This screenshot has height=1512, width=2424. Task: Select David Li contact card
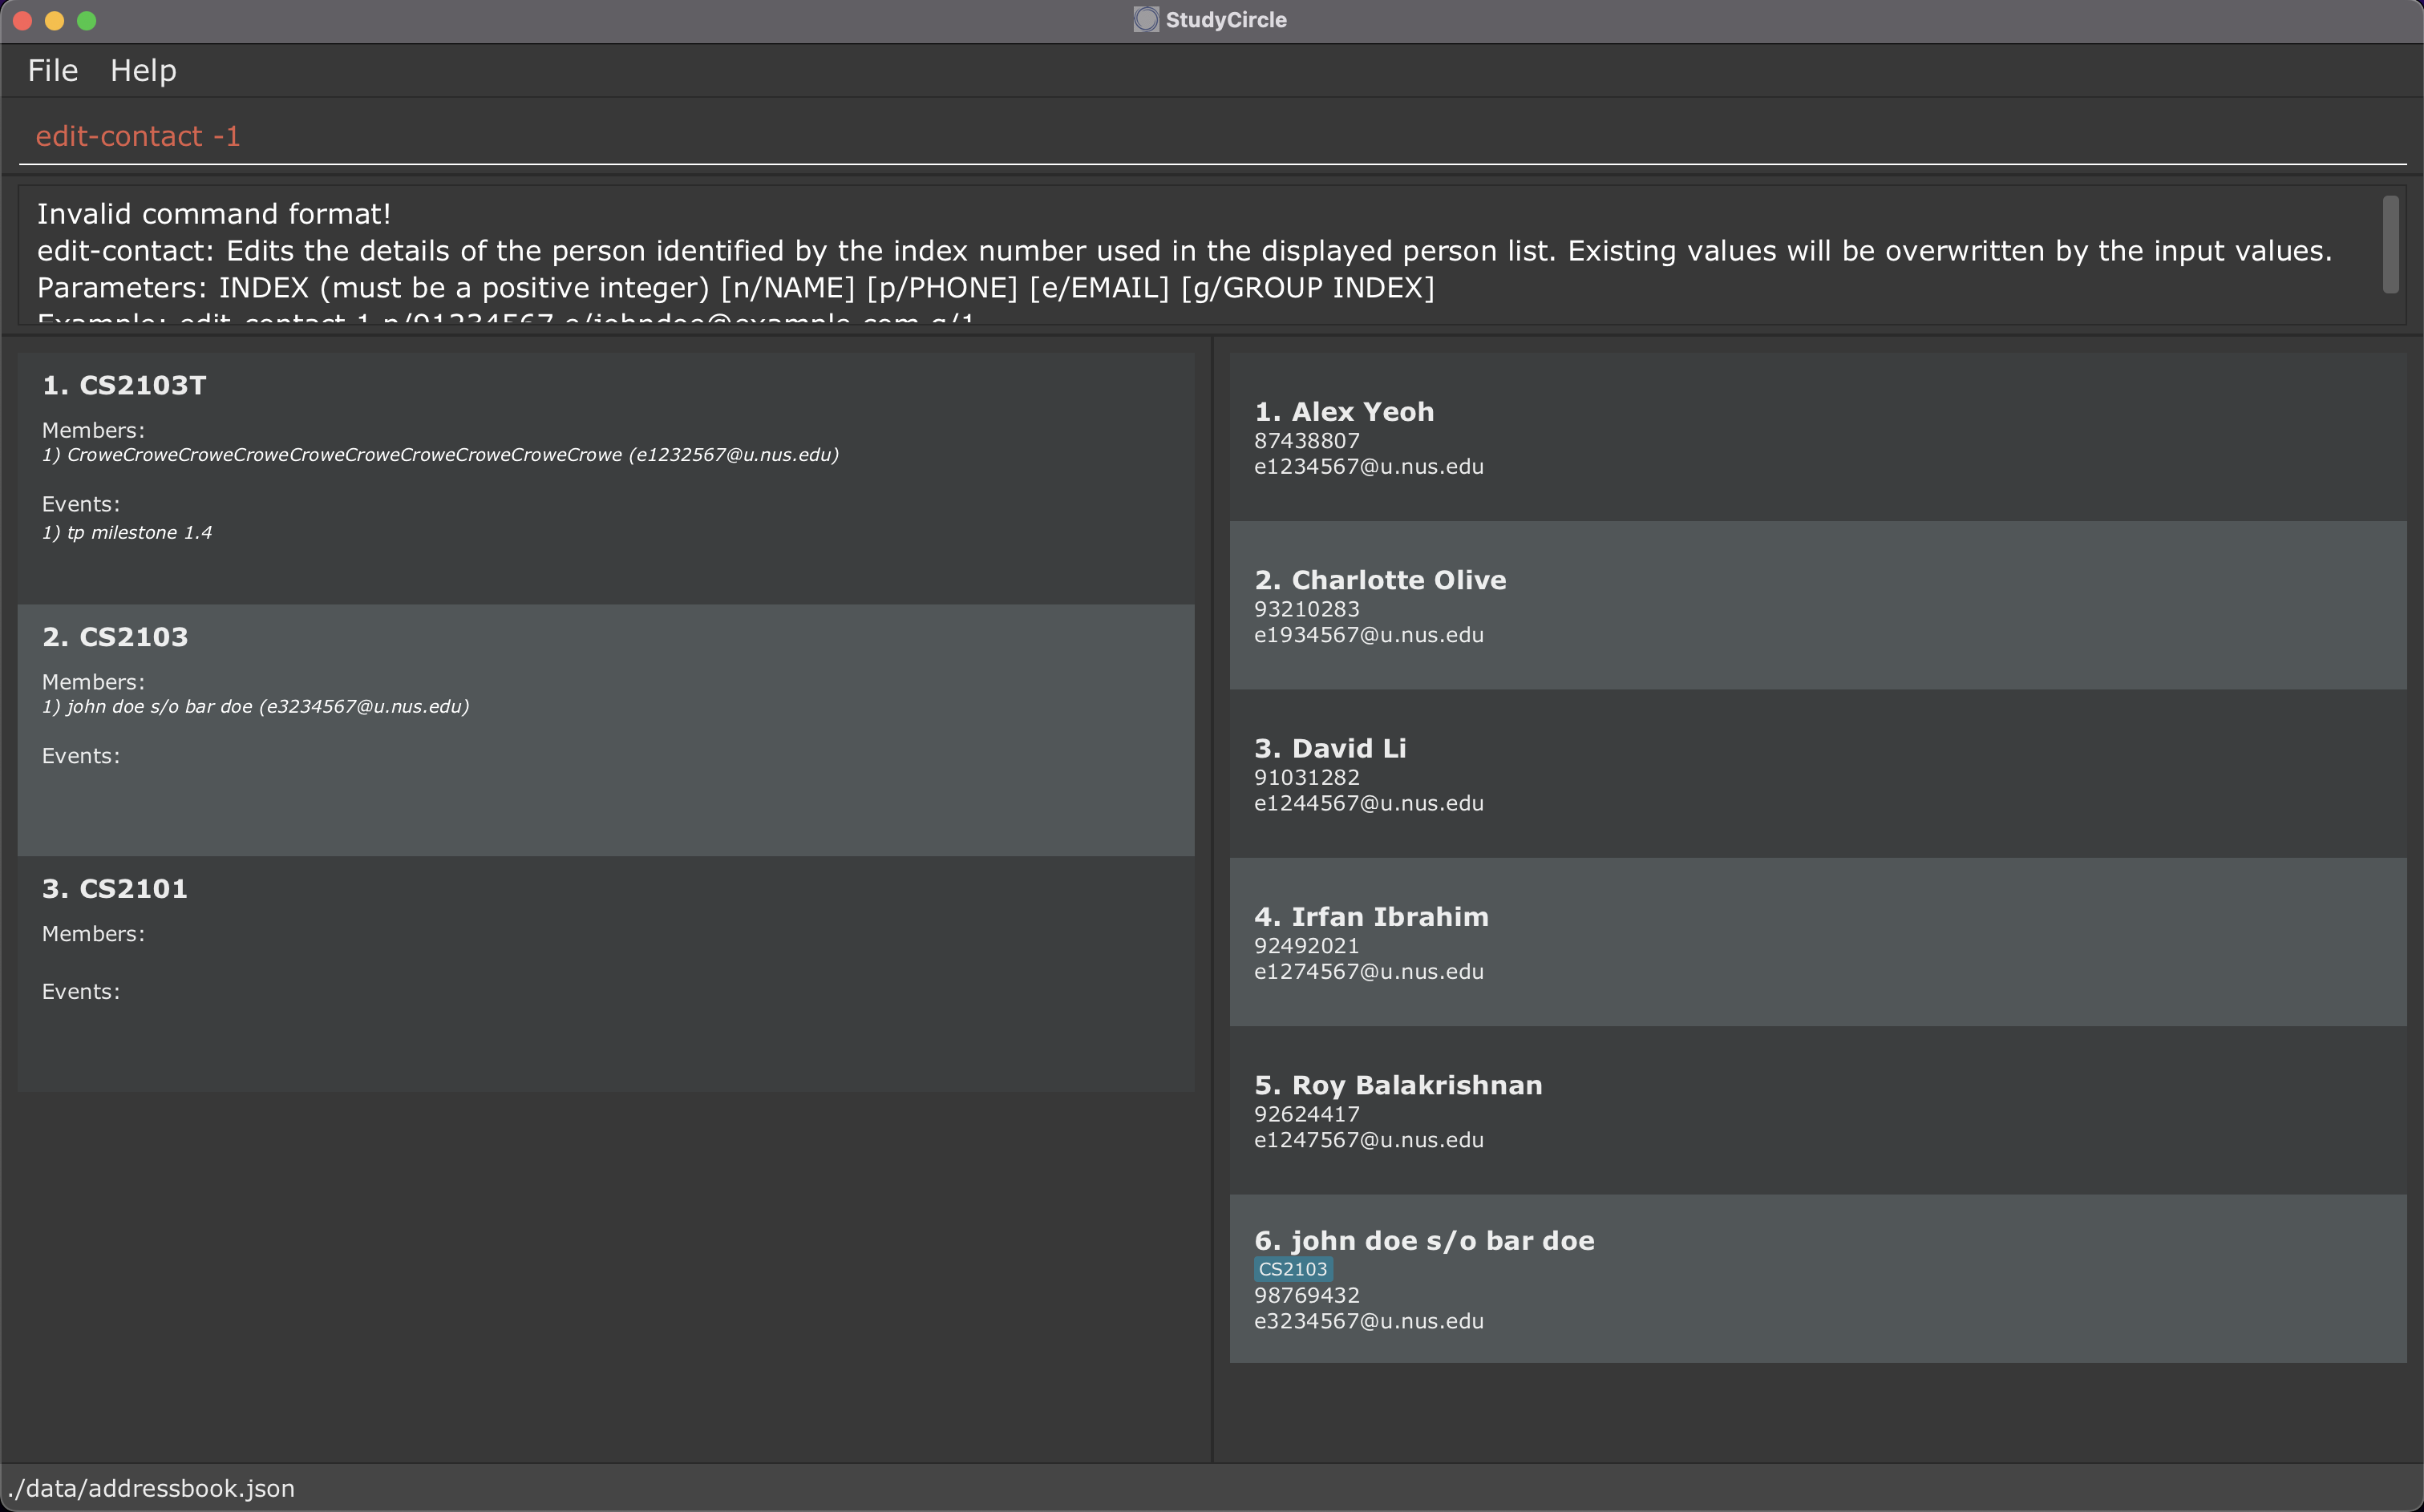pos(1817,773)
